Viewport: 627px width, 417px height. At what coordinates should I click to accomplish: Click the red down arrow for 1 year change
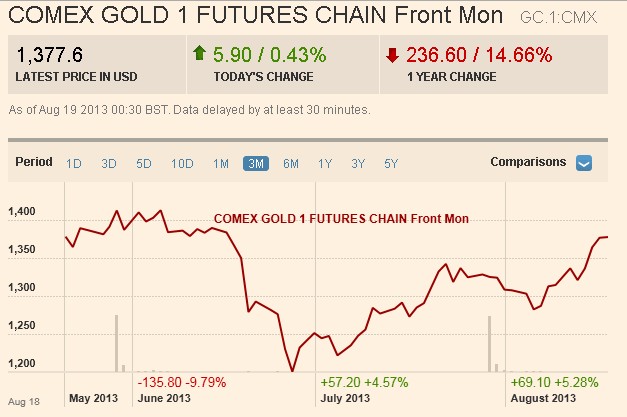pos(392,54)
